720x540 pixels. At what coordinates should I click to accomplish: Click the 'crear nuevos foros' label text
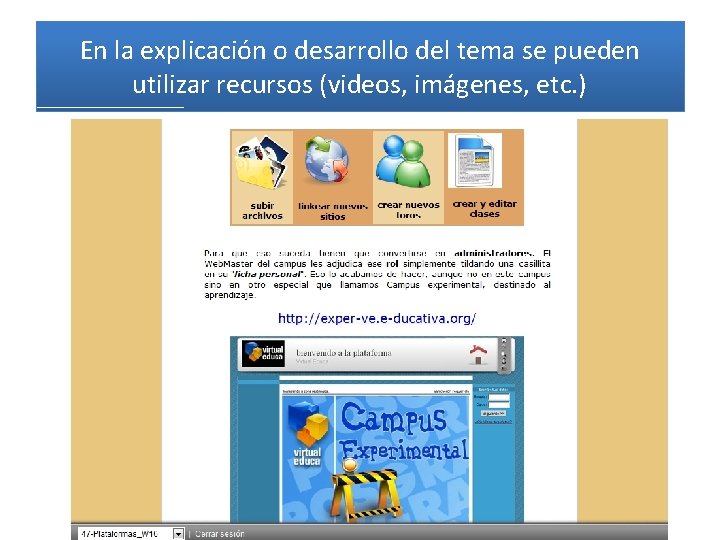coord(408,210)
